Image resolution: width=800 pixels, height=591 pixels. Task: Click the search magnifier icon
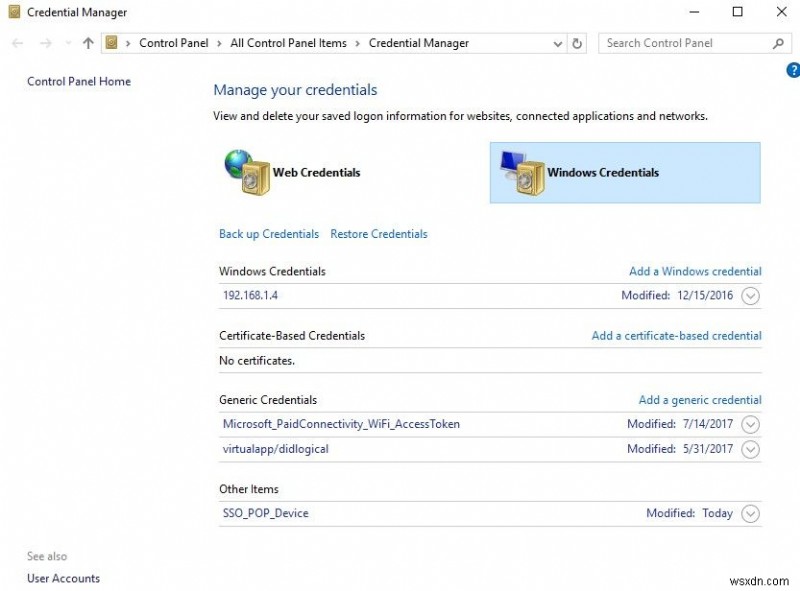pos(778,43)
